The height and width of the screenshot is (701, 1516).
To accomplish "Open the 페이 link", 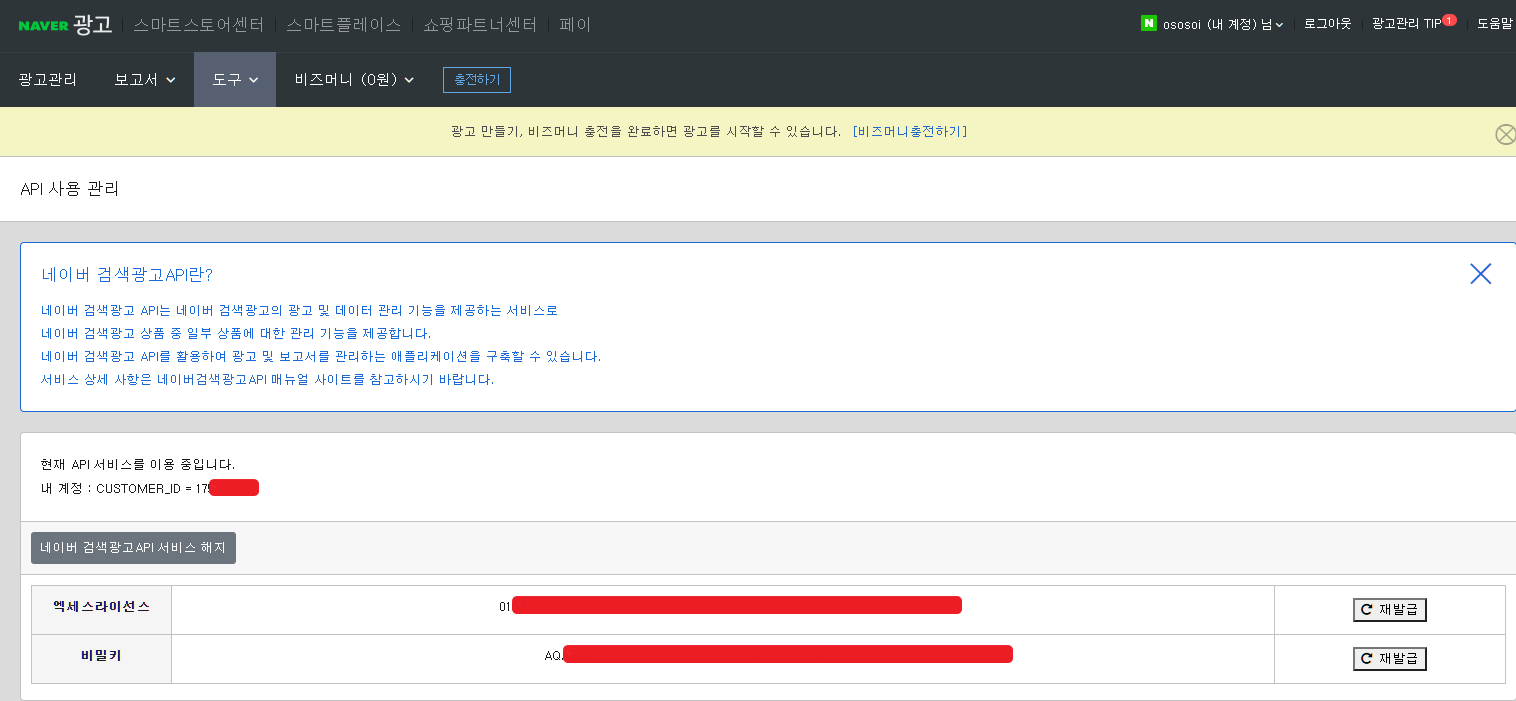I will pos(575,24).
